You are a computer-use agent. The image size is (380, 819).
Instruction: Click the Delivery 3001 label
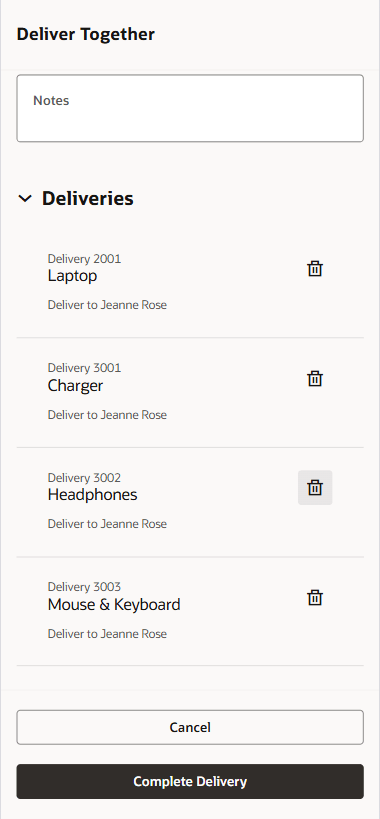coord(84,368)
